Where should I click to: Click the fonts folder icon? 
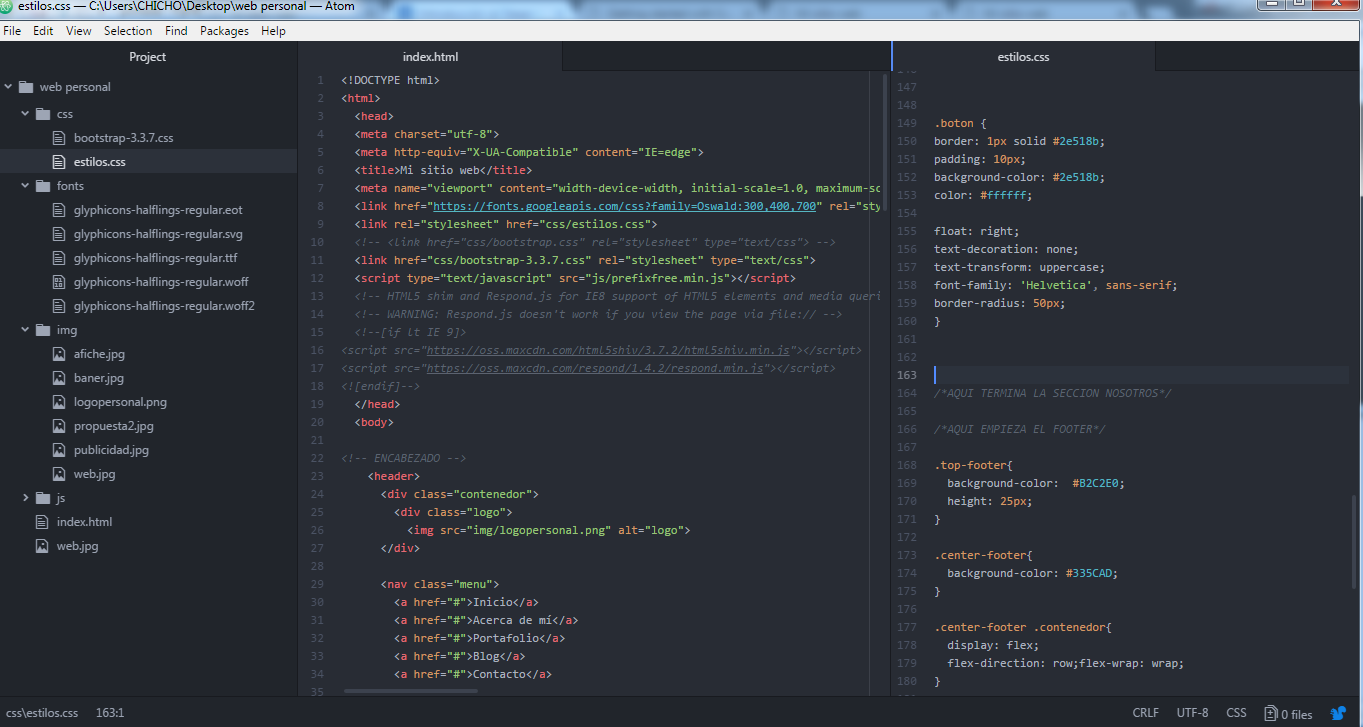point(43,186)
